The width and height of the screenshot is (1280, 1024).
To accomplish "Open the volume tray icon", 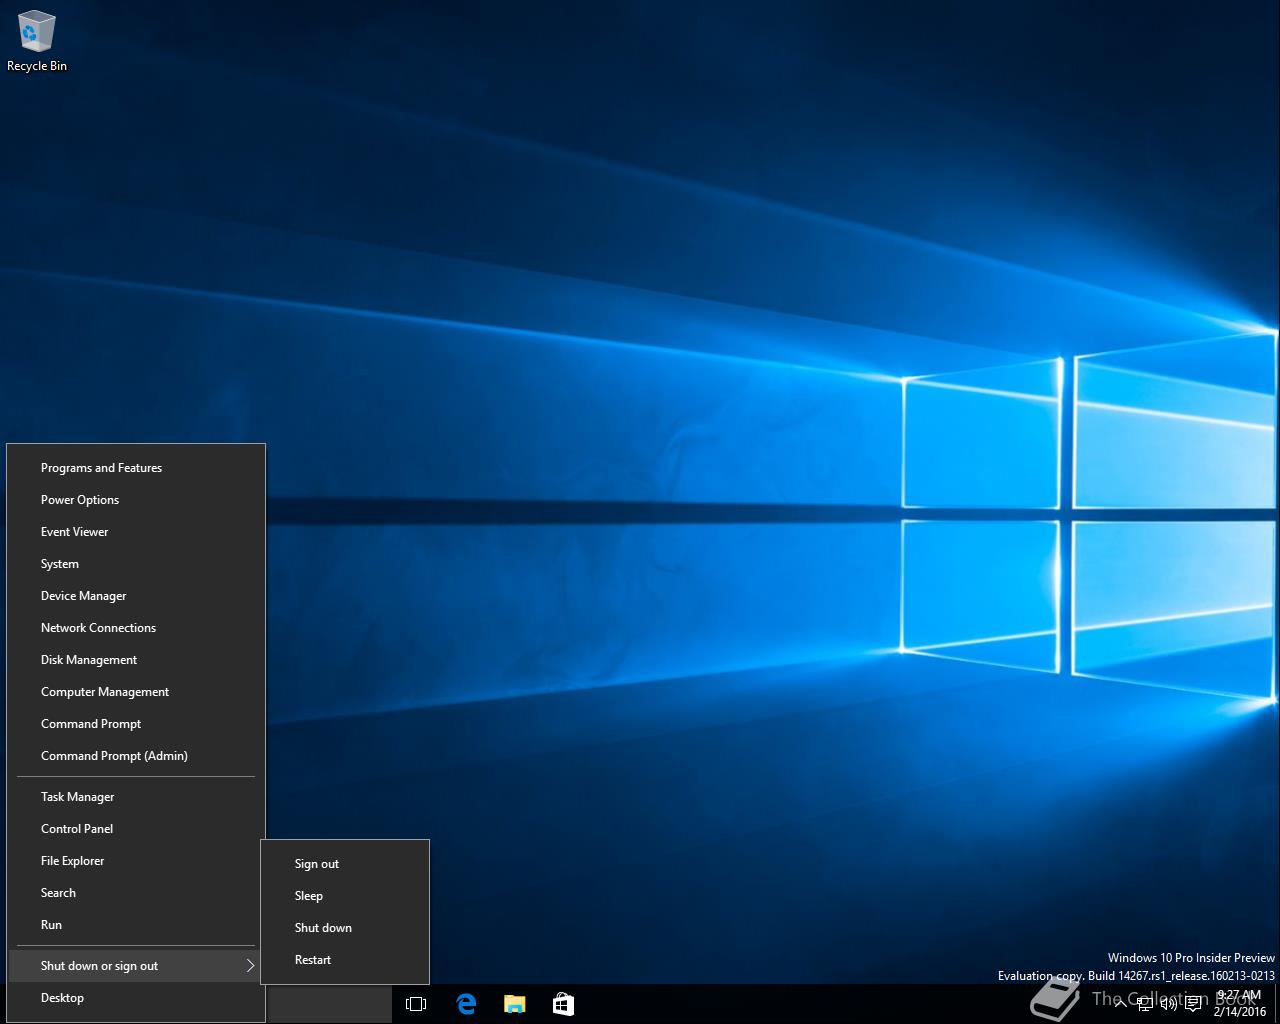I will (x=1168, y=1004).
